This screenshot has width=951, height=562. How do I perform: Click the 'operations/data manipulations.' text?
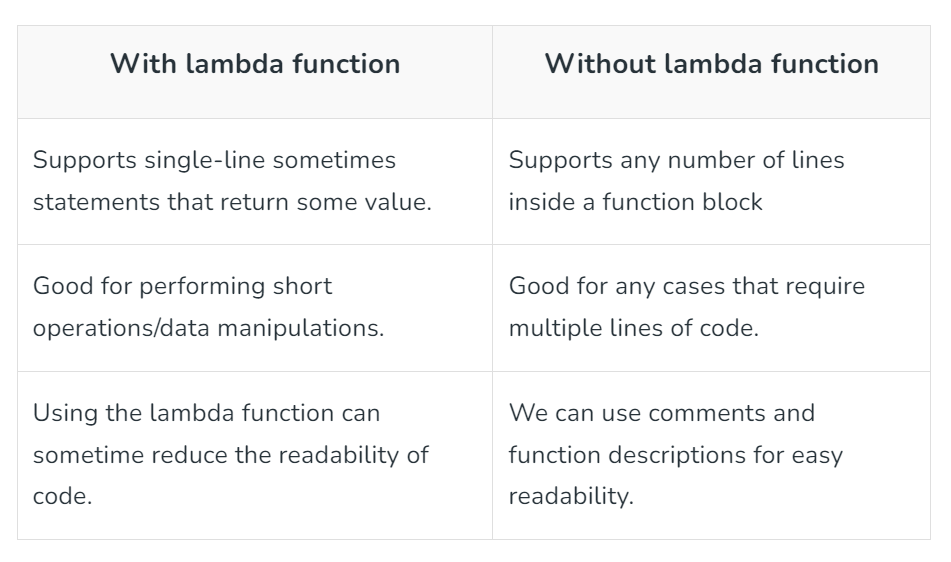(209, 328)
